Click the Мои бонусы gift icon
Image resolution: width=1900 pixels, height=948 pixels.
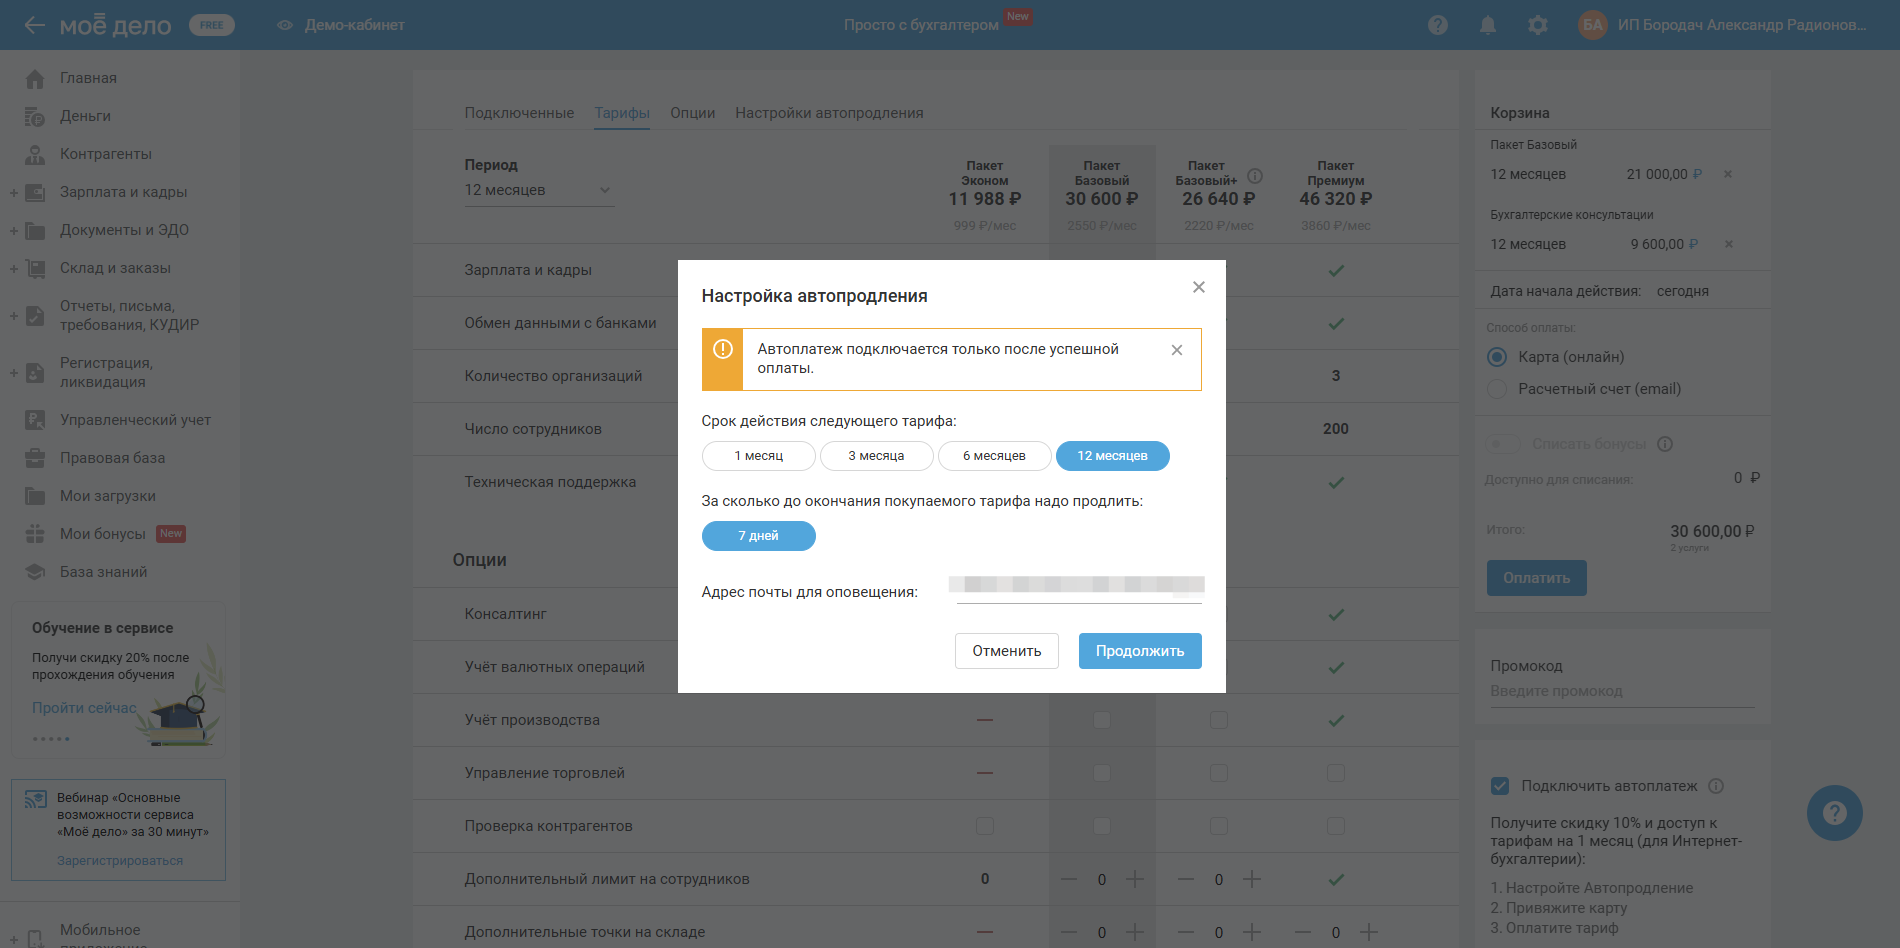click(35, 534)
